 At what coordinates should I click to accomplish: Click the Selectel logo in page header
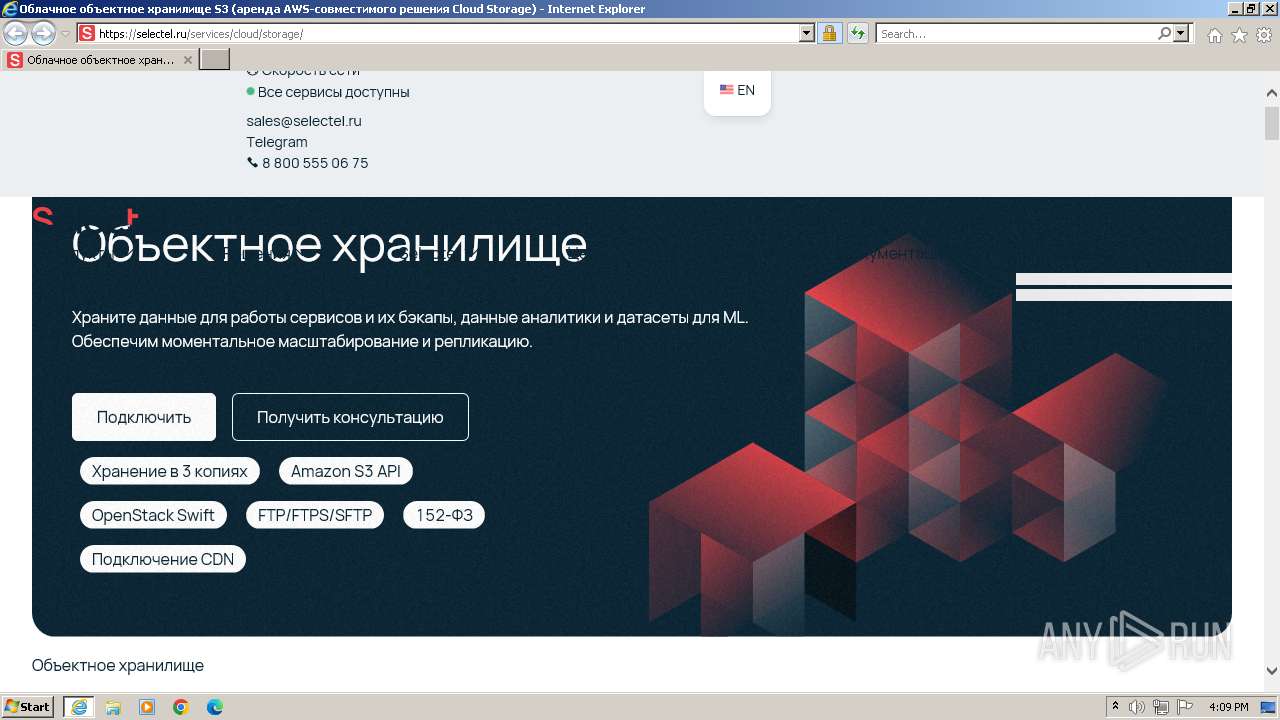pyautogui.click(x=85, y=217)
